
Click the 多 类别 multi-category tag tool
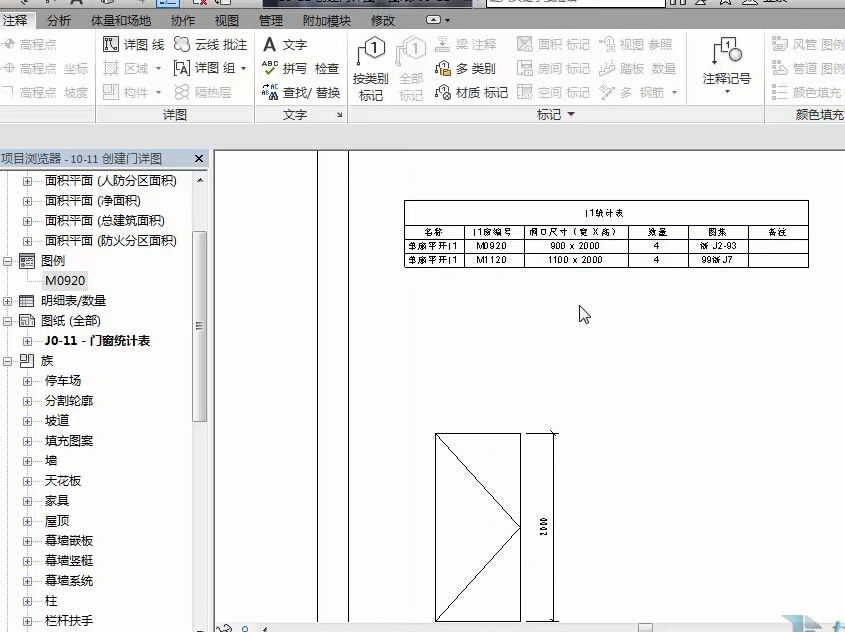click(x=465, y=69)
